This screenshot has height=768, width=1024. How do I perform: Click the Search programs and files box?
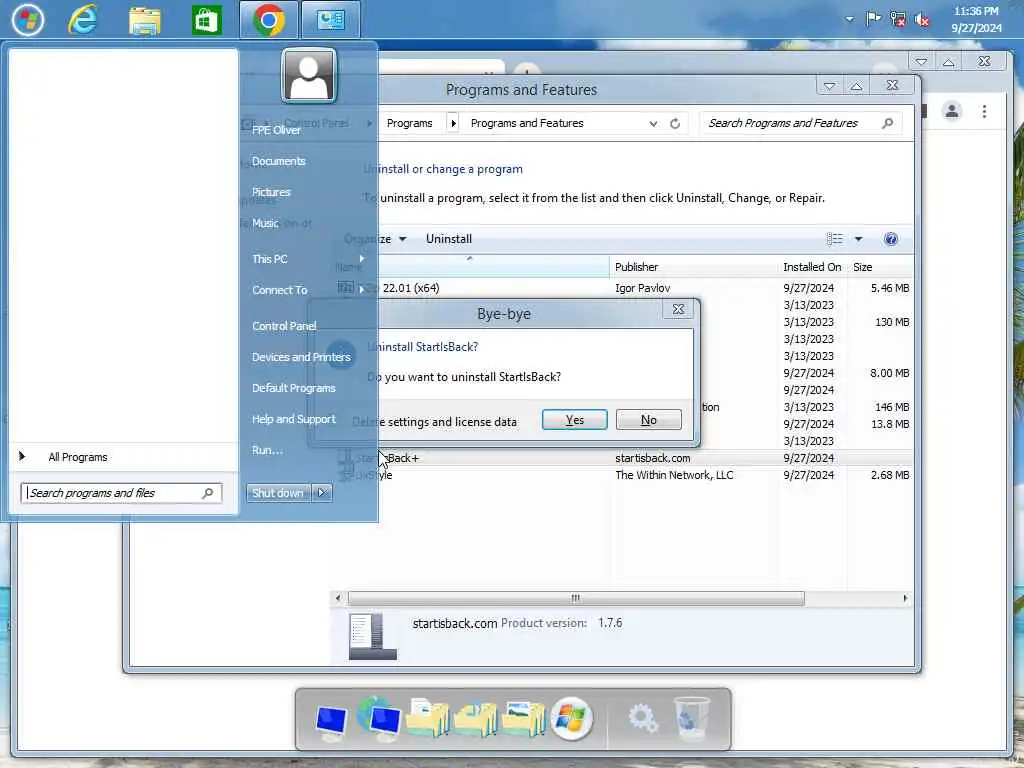(x=121, y=493)
